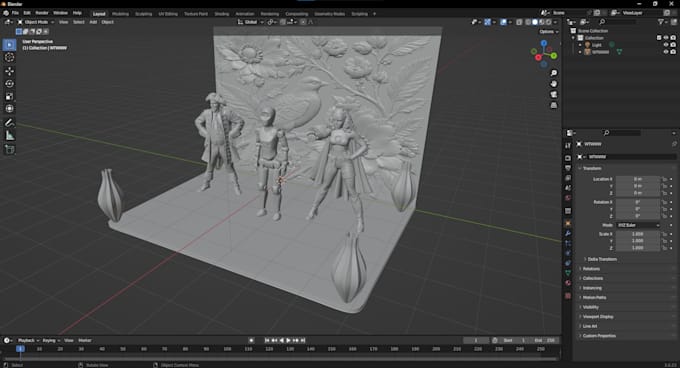Switch to Solid viewport shading

(535, 22)
